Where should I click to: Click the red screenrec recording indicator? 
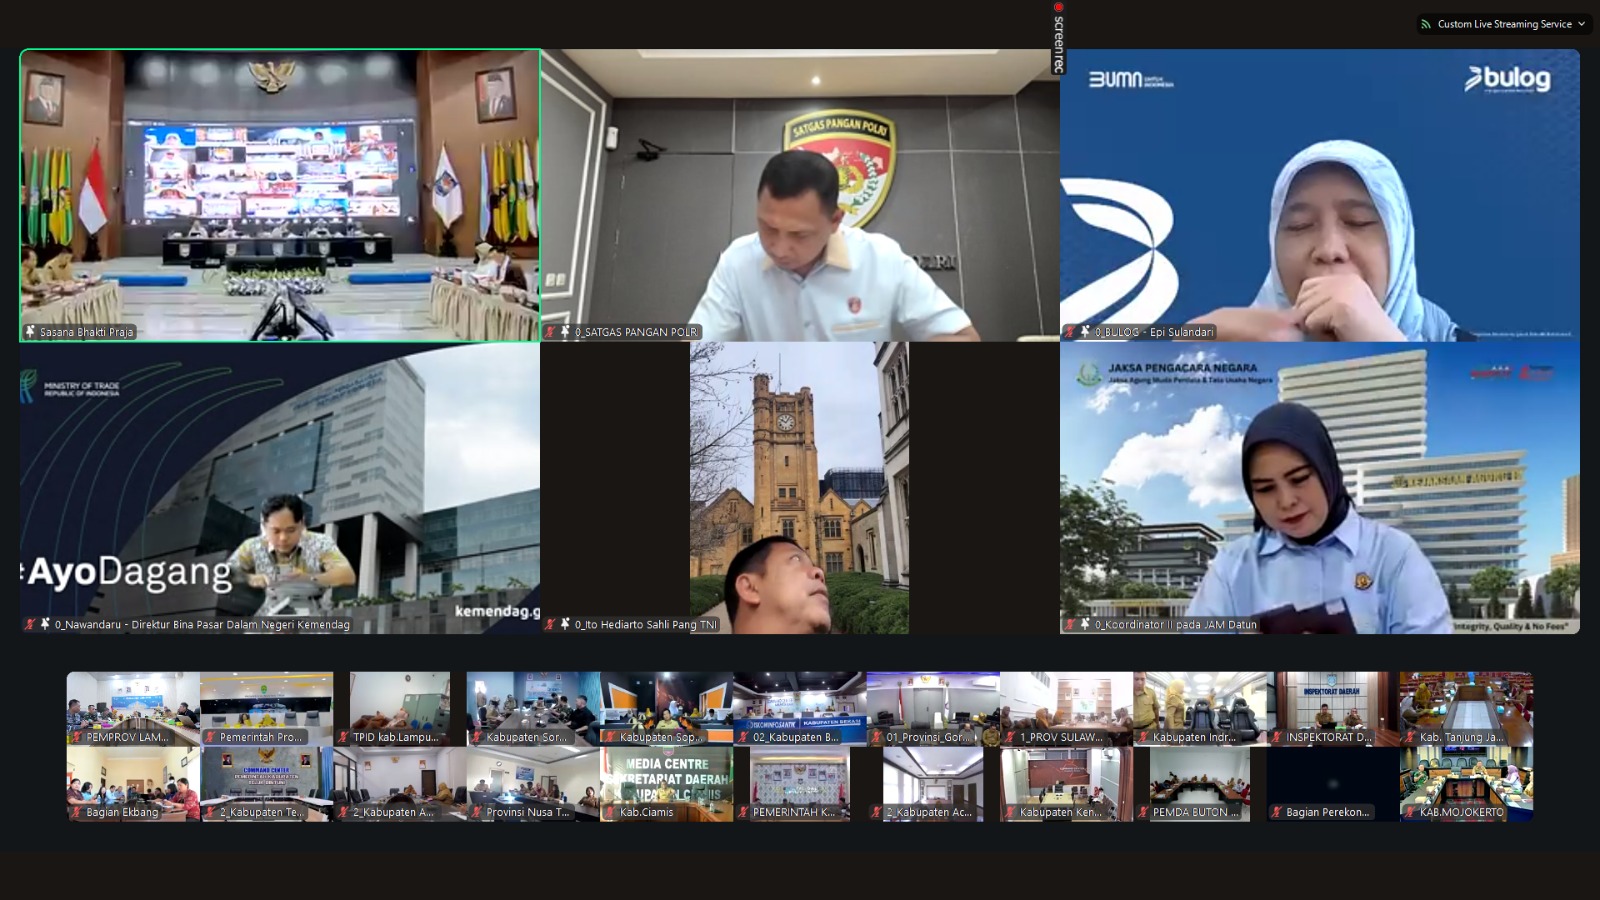[1058, 7]
